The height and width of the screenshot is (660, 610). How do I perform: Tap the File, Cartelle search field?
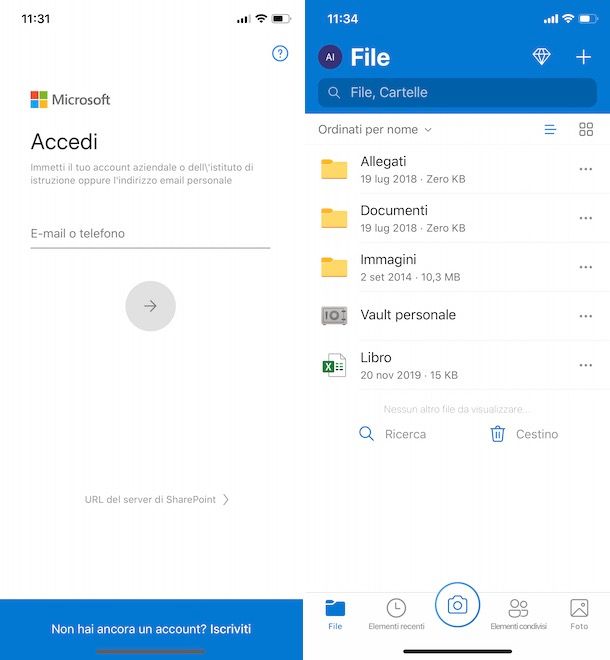[x=457, y=93]
